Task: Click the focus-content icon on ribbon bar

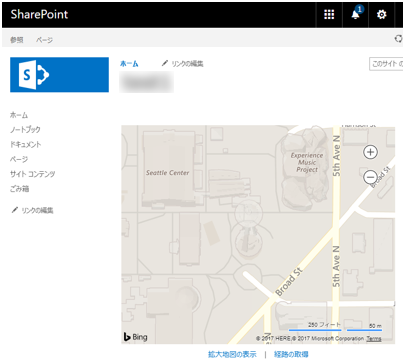Action: (398, 39)
